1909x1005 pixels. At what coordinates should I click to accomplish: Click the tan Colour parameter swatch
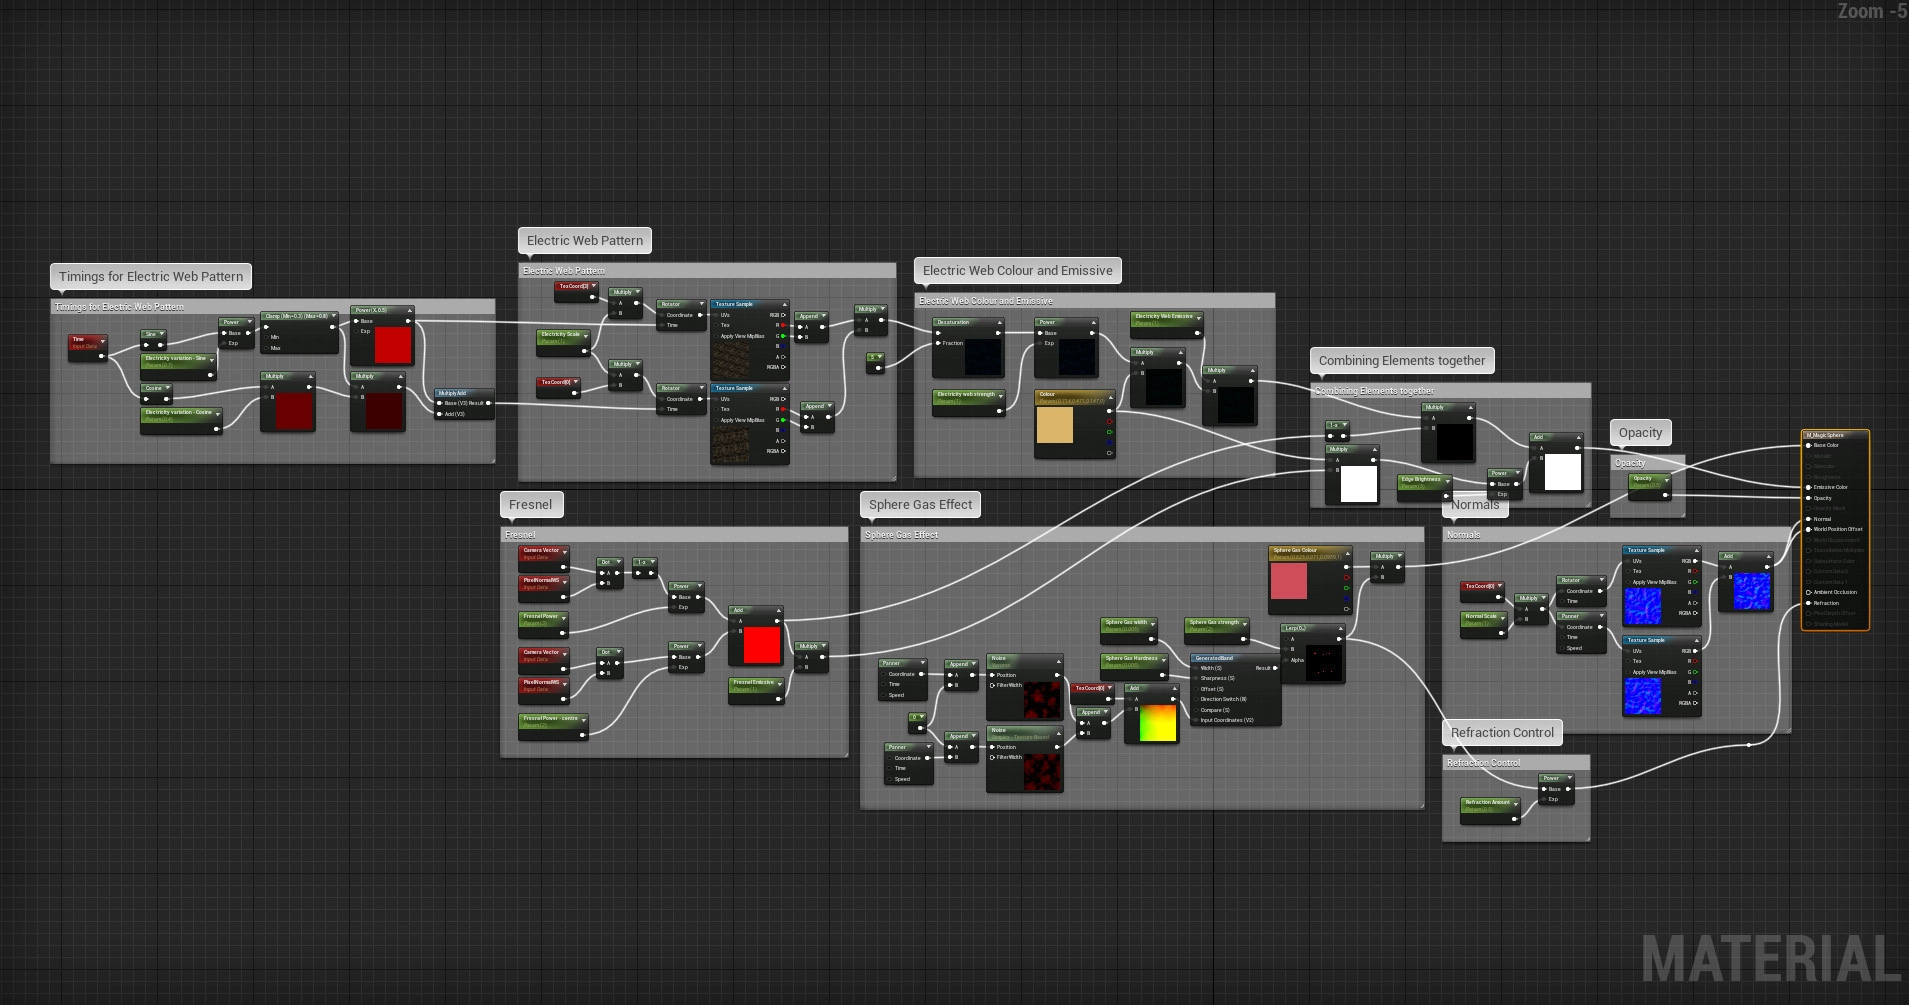[1055, 424]
